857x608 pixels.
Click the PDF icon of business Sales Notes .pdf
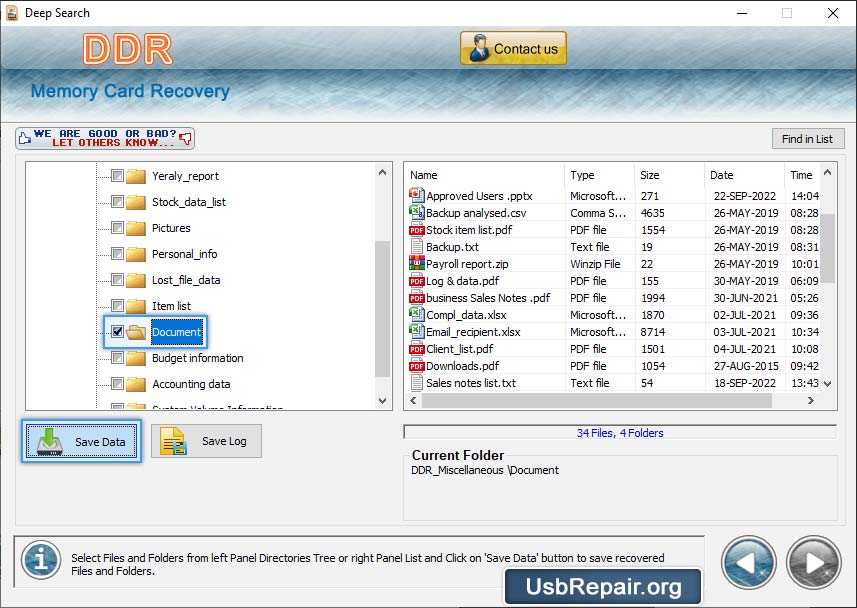click(416, 297)
